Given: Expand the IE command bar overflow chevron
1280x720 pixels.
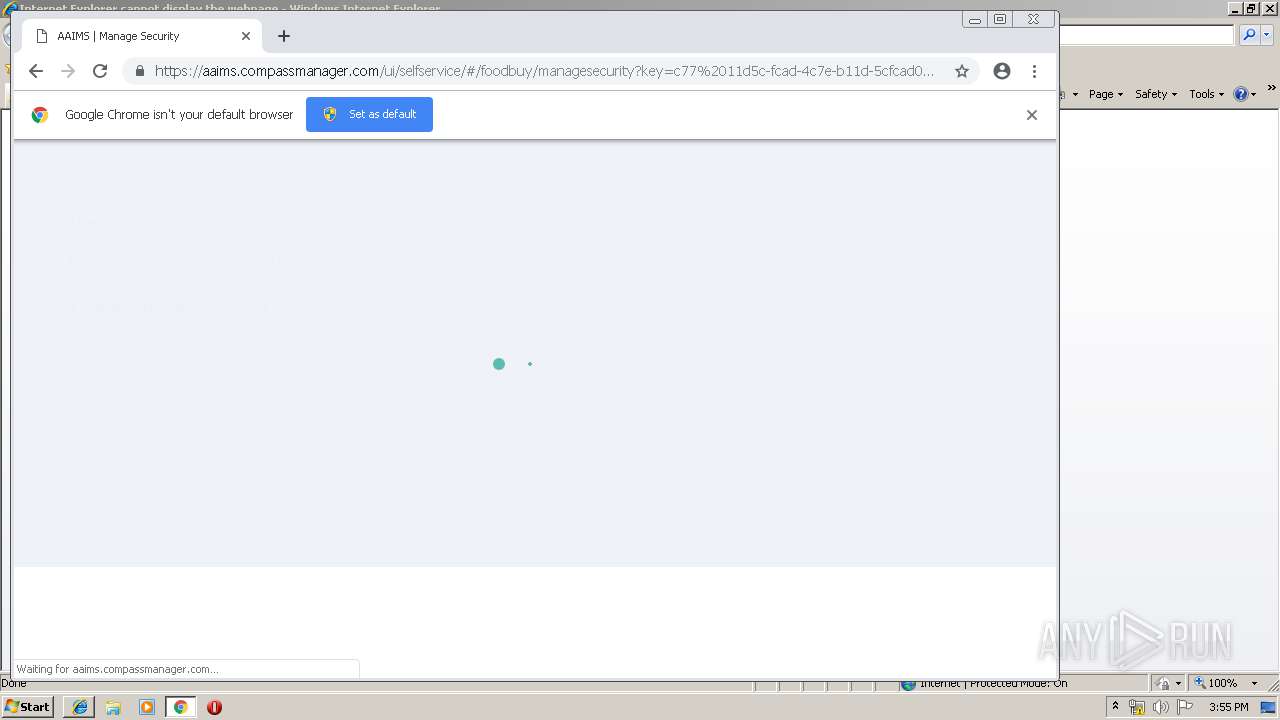Looking at the screenshot, I should click(1271, 88).
